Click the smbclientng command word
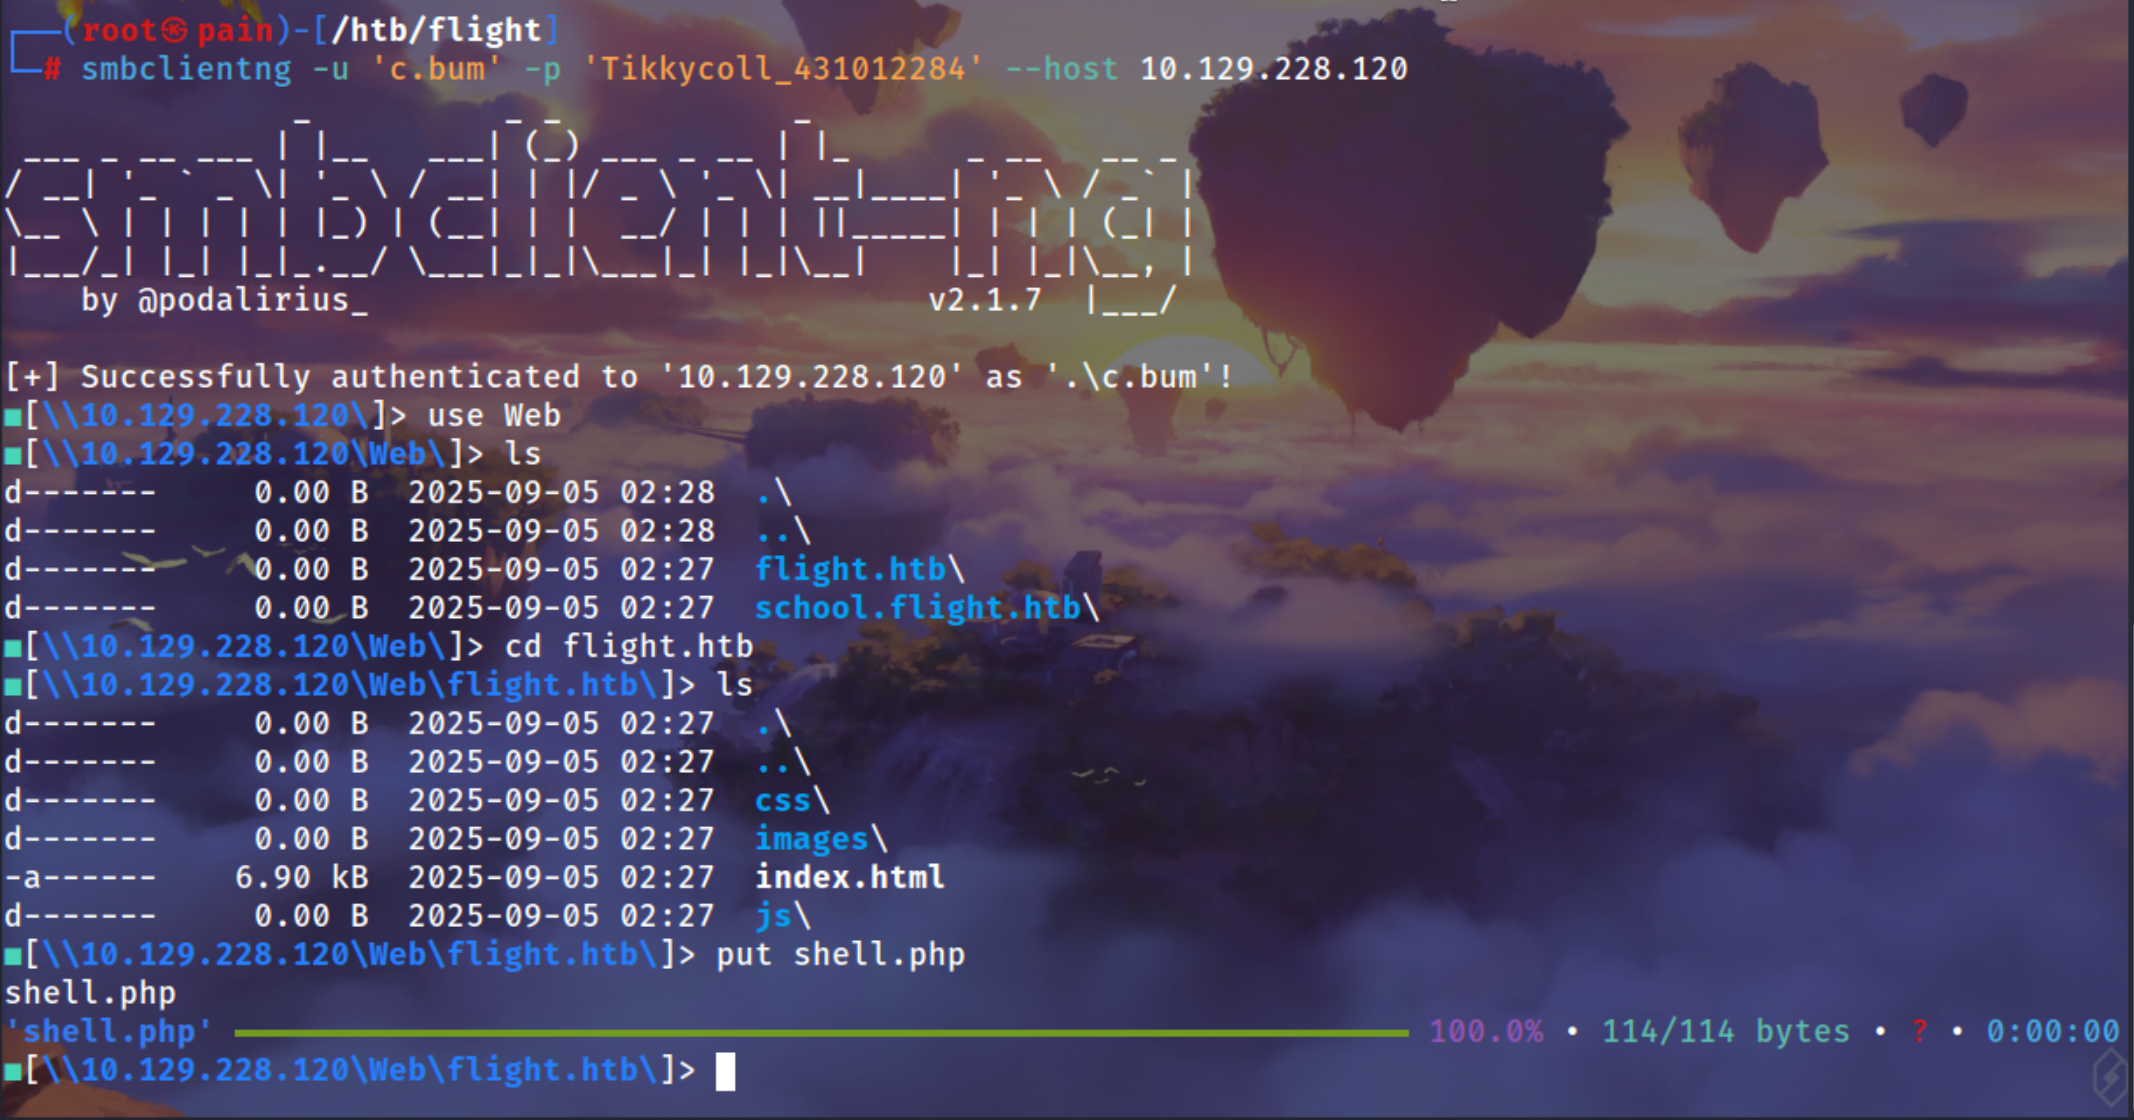Viewport: 2134px width, 1120px height. pos(186,69)
